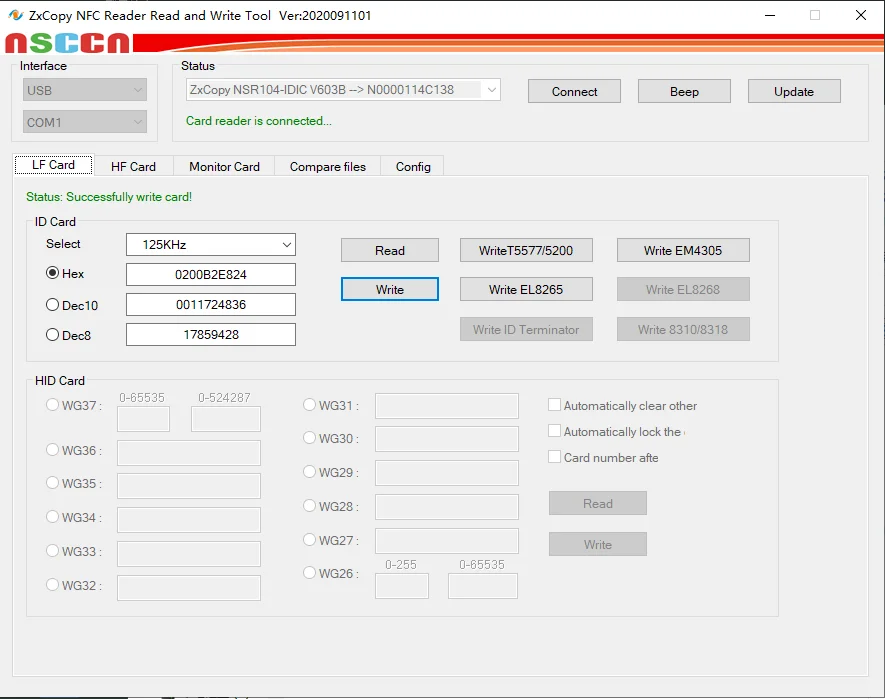Viewport: 885px width, 699px height.
Task: Switch to the HF Card tab
Action: click(133, 166)
